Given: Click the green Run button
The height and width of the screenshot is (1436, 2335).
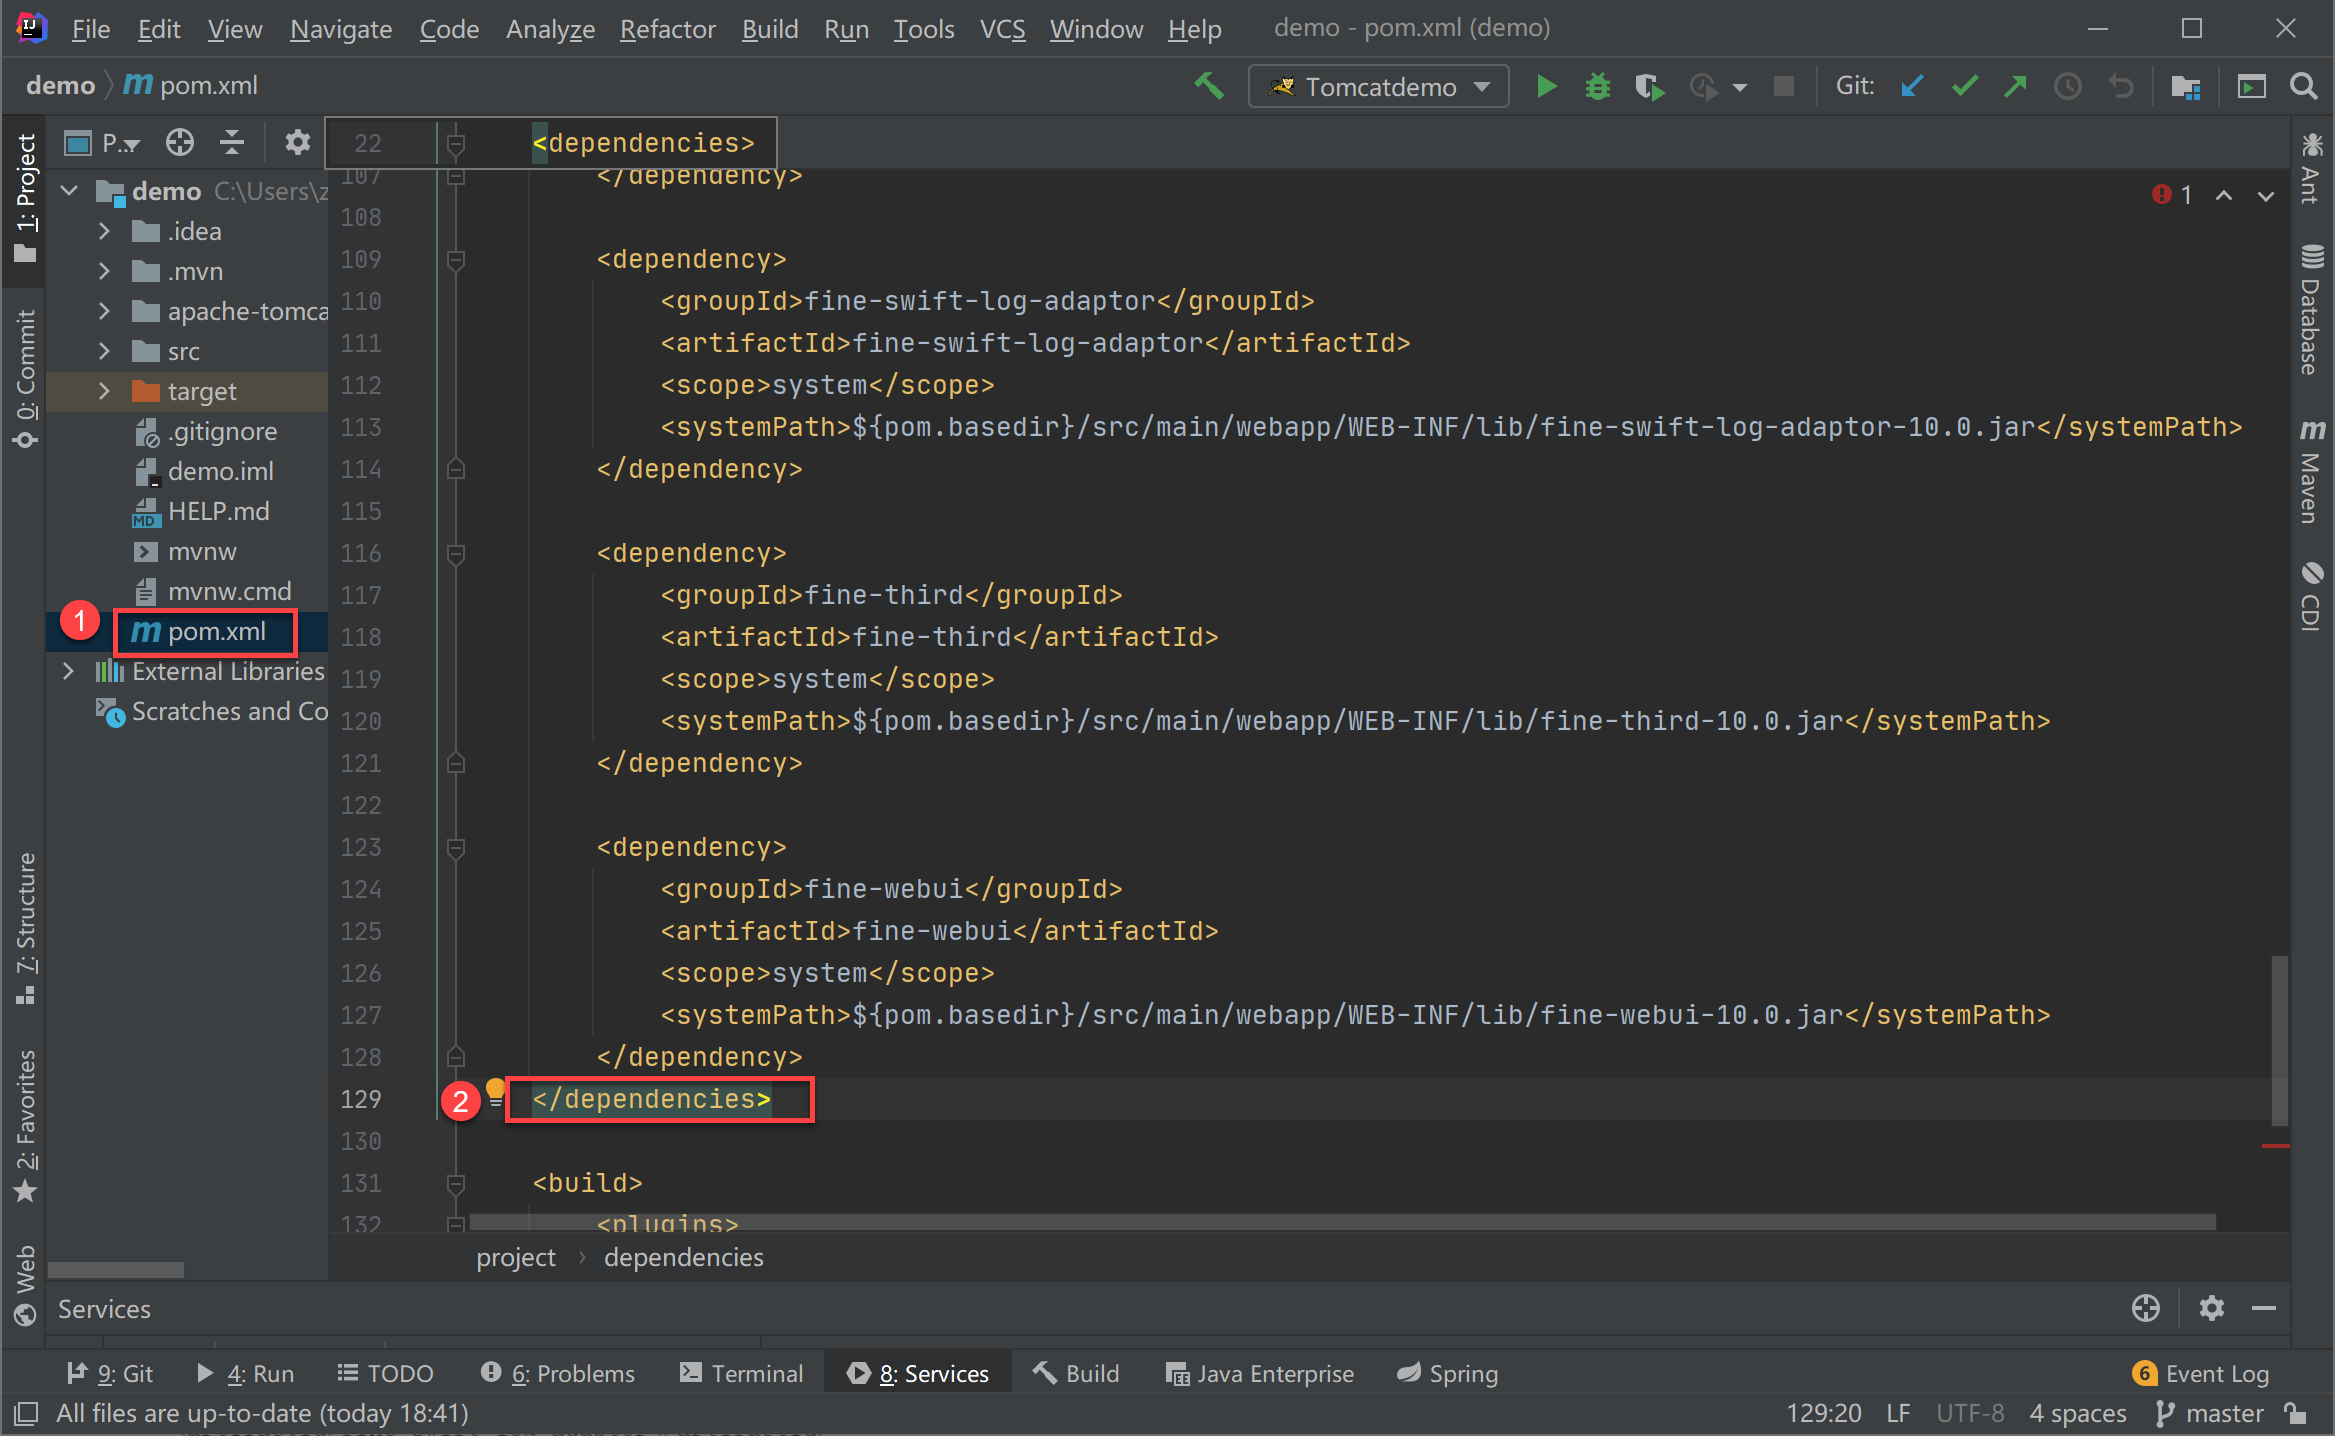Looking at the screenshot, I should pyautogui.click(x=1546, y=87).
